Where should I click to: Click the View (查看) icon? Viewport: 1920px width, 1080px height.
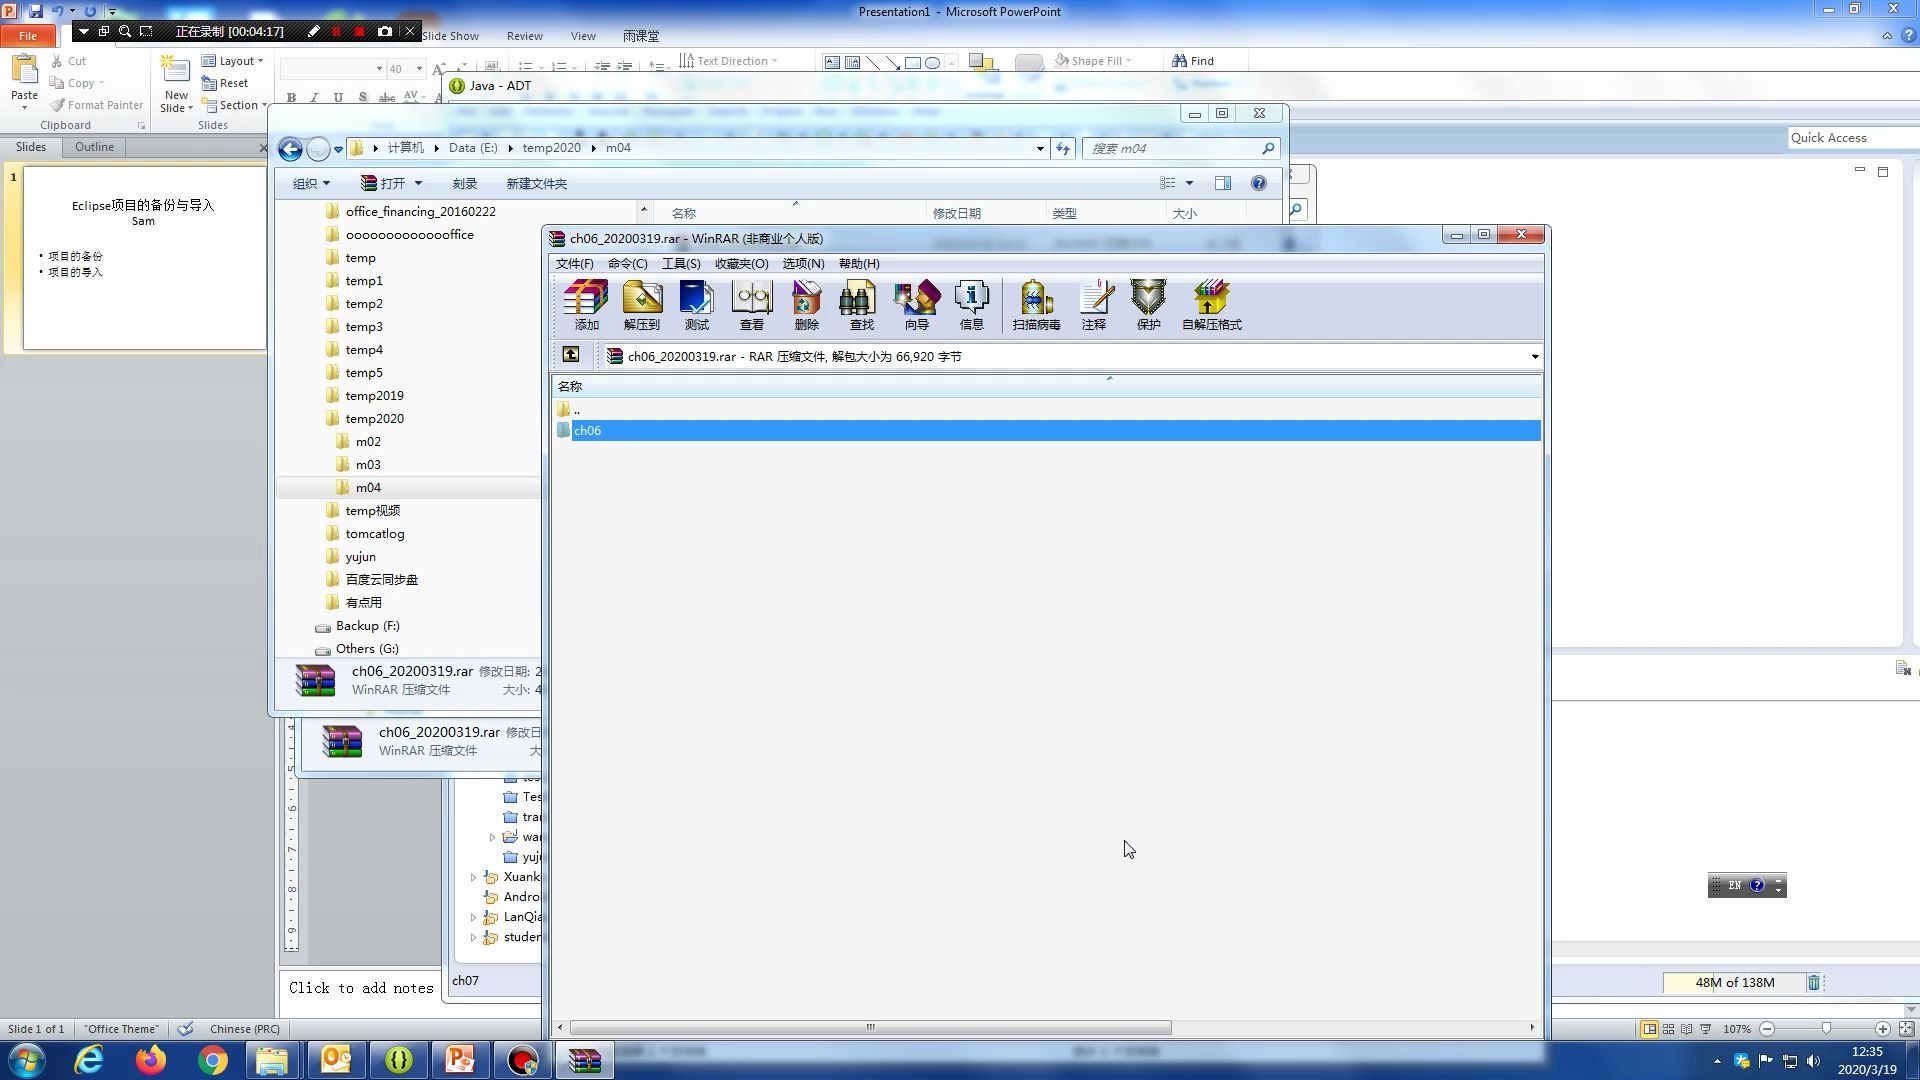[x=751, y=305]
